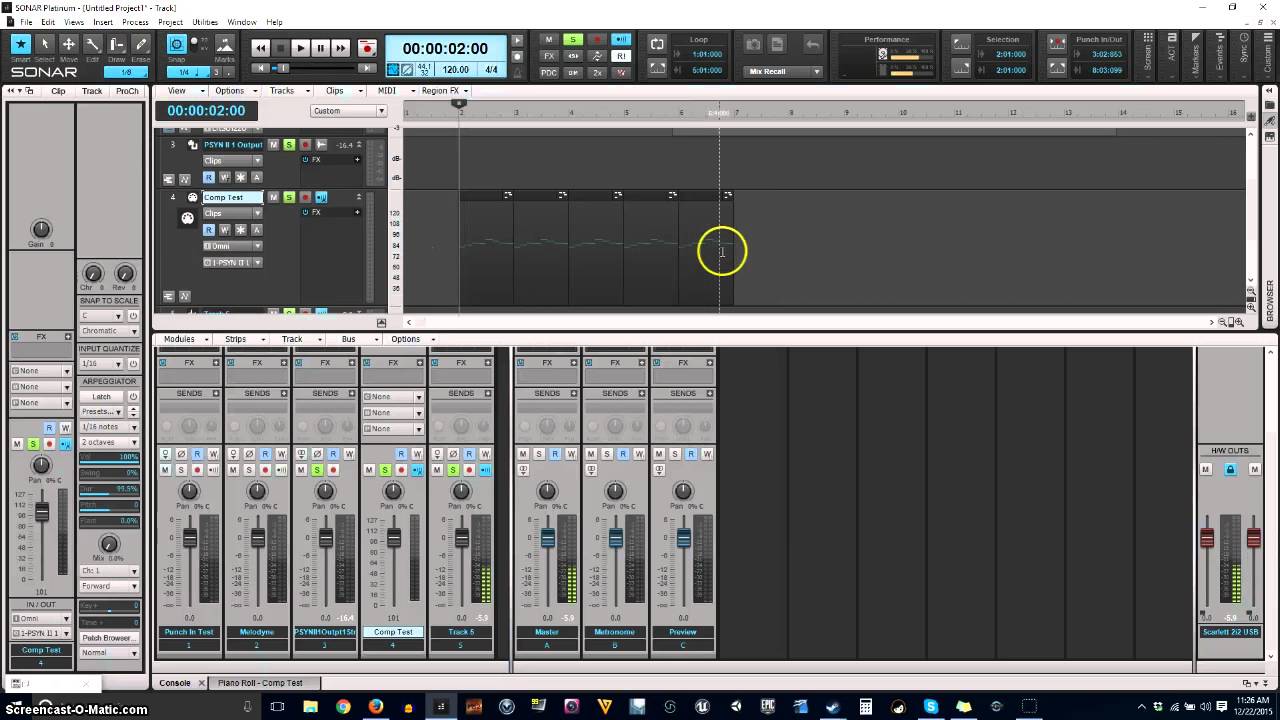Adjust Punch In Test strip fader

tap(189, 539)
